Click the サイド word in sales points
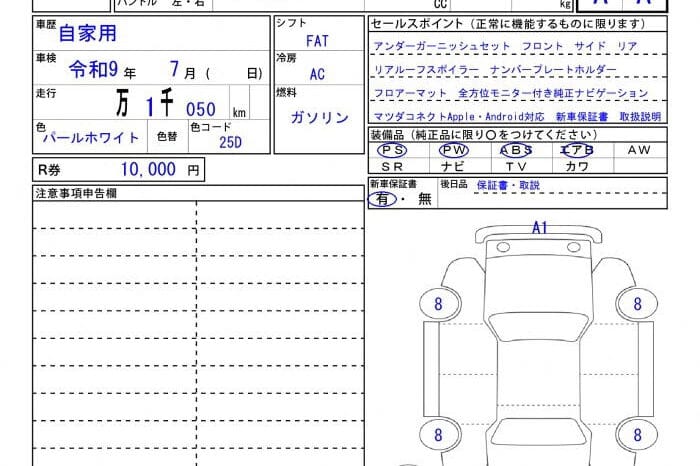The height and width of the screenshot is (466, 700). 590,46
